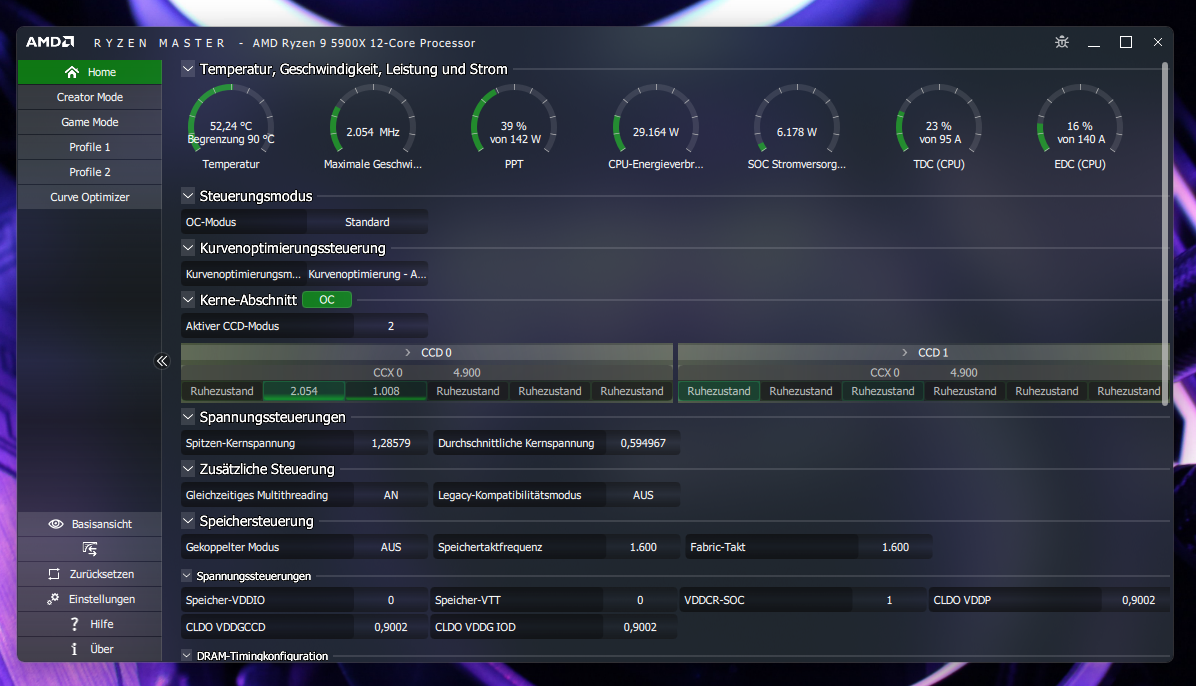Collapse the Speichersteuerung section
Screen dimensions: 1196x686
[x=188, y=520]
